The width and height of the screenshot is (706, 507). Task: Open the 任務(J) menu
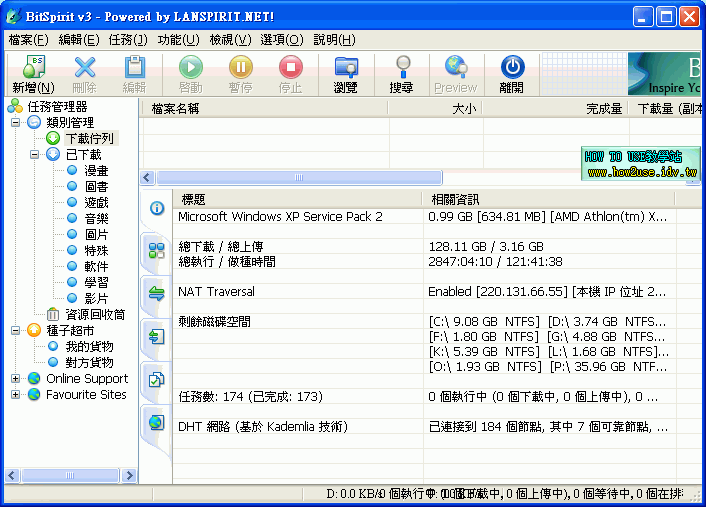[x=128, y=40]
